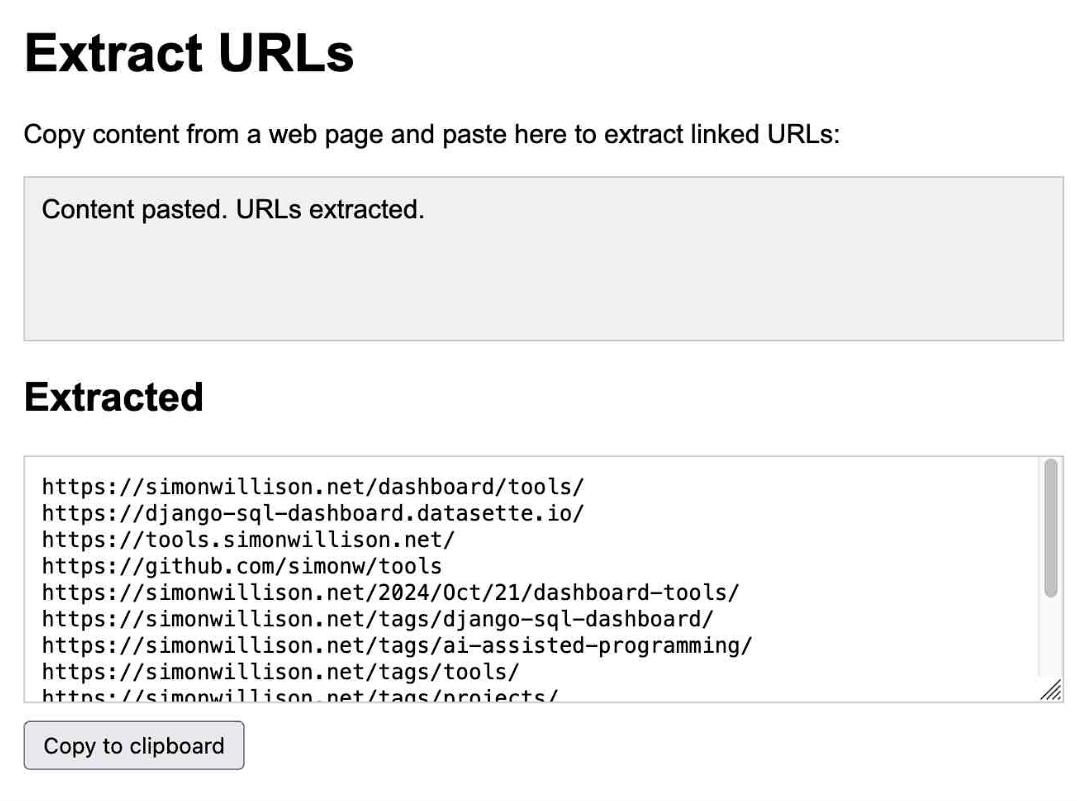Click the 'Copy content from a web page' instruction text
This screenshot has height=801, width=1077.
tap(200, 134)
